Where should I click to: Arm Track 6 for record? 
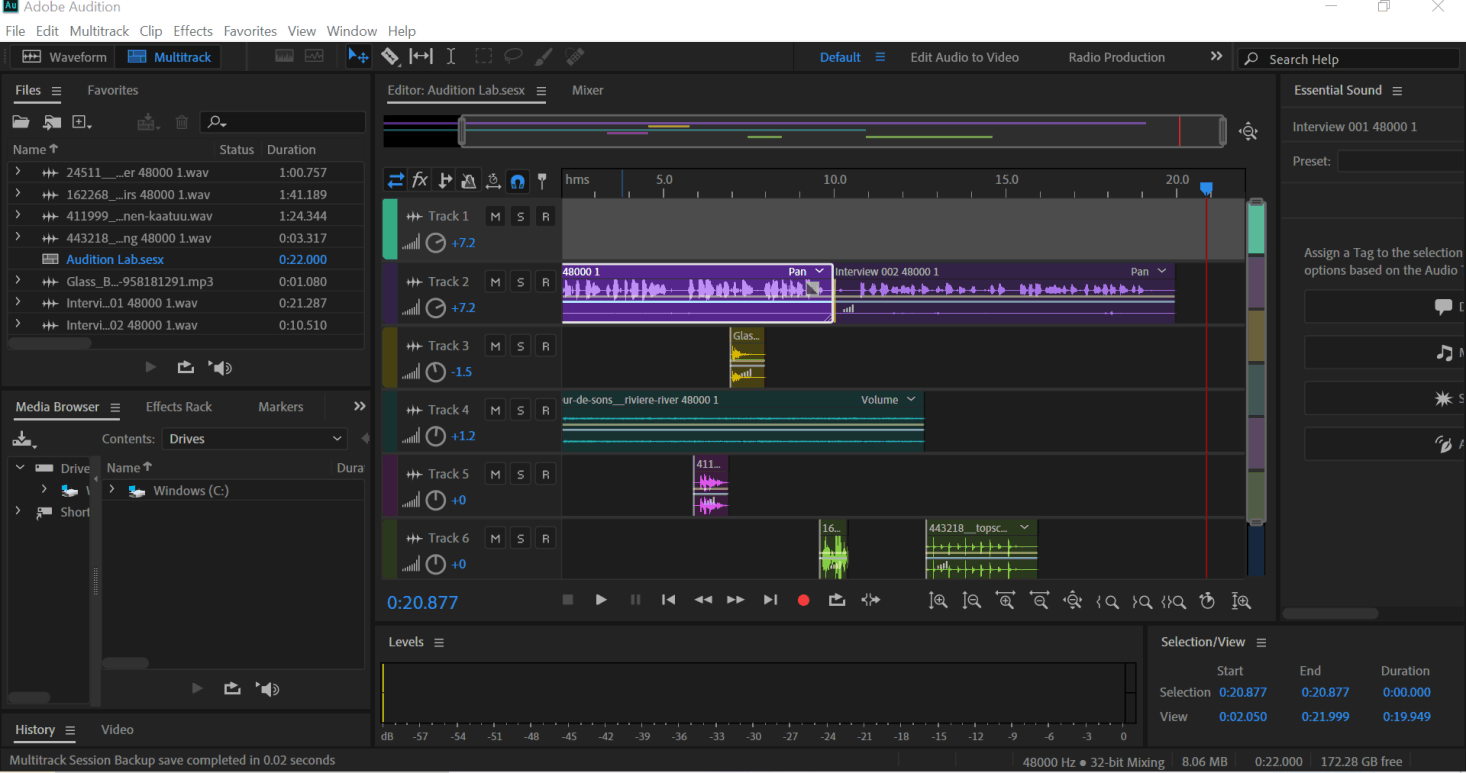pos(545,538)
